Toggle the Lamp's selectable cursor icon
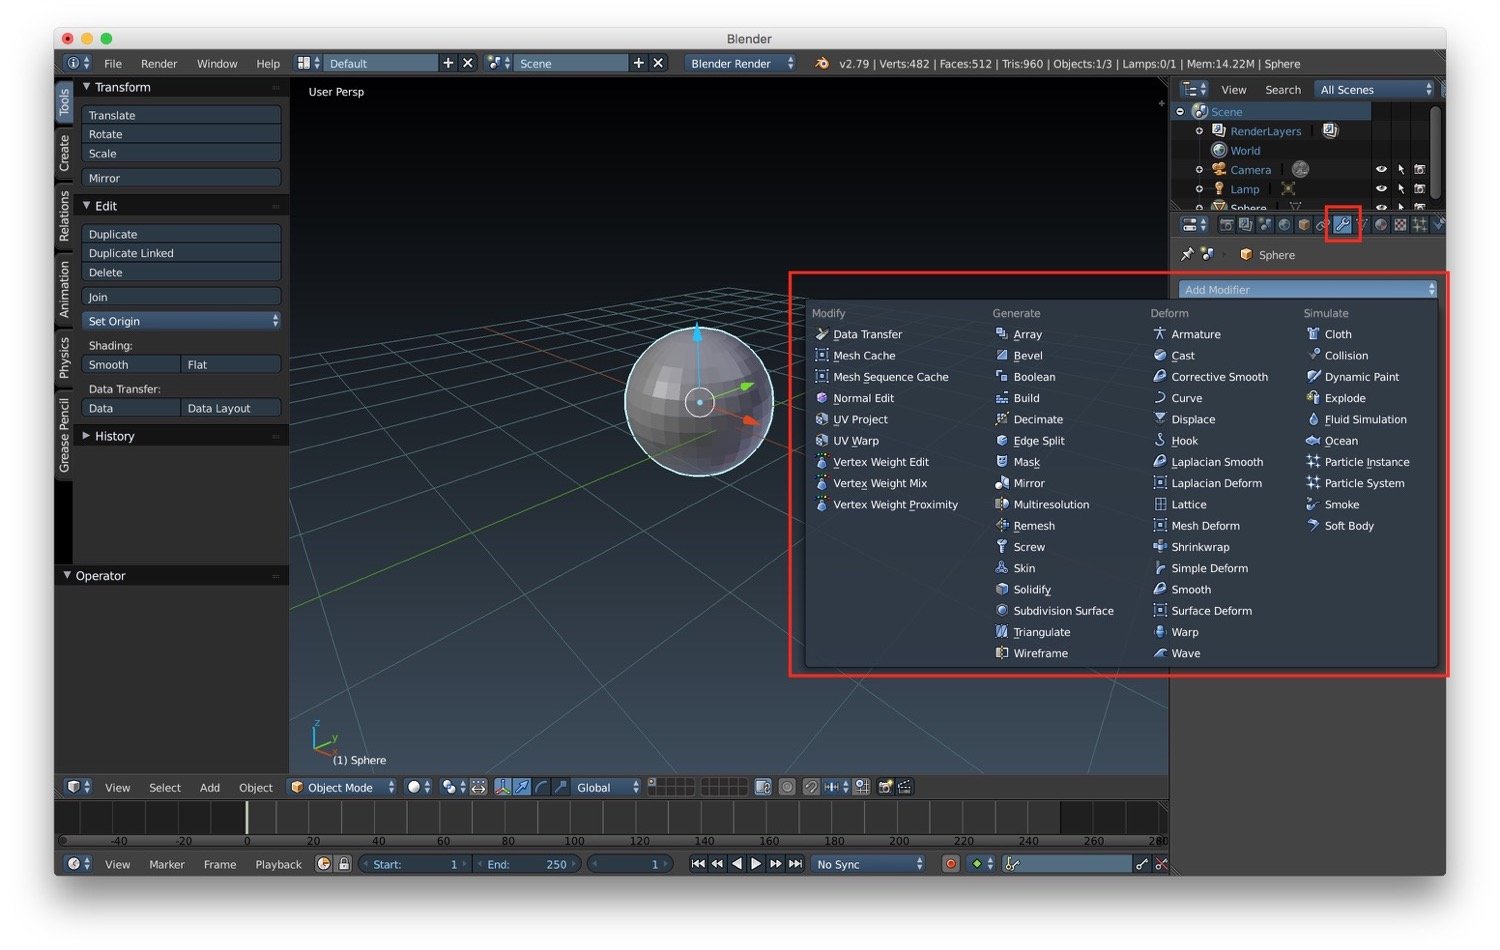The width and height of the screenshot is (1500, 950). 1400,189
